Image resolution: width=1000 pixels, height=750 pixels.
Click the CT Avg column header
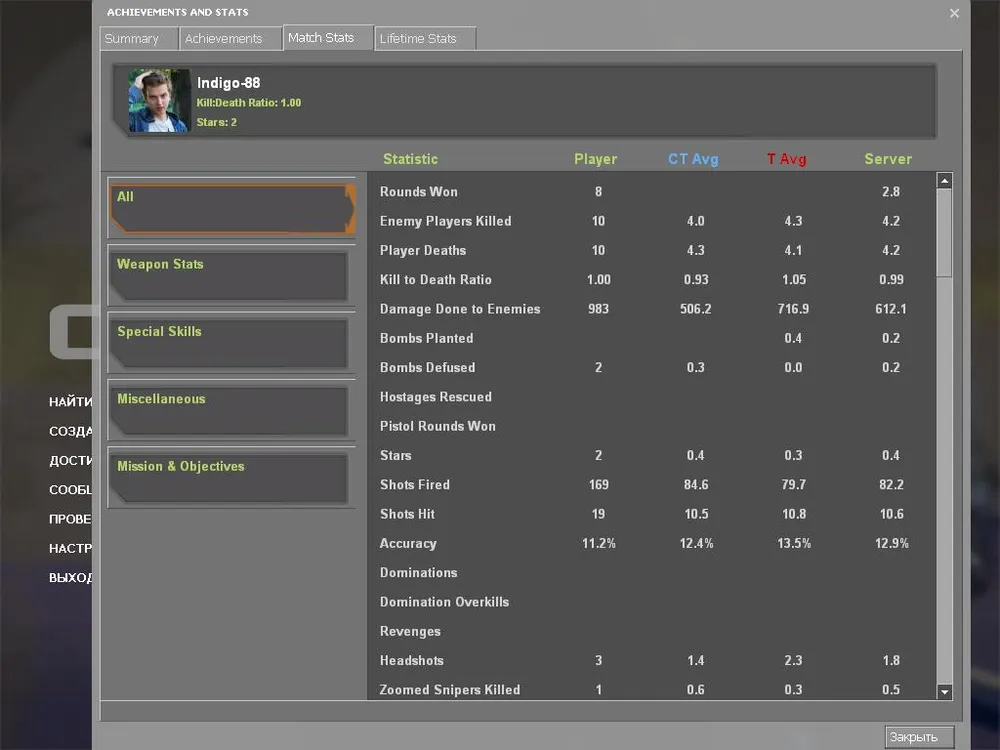[693, 159]
